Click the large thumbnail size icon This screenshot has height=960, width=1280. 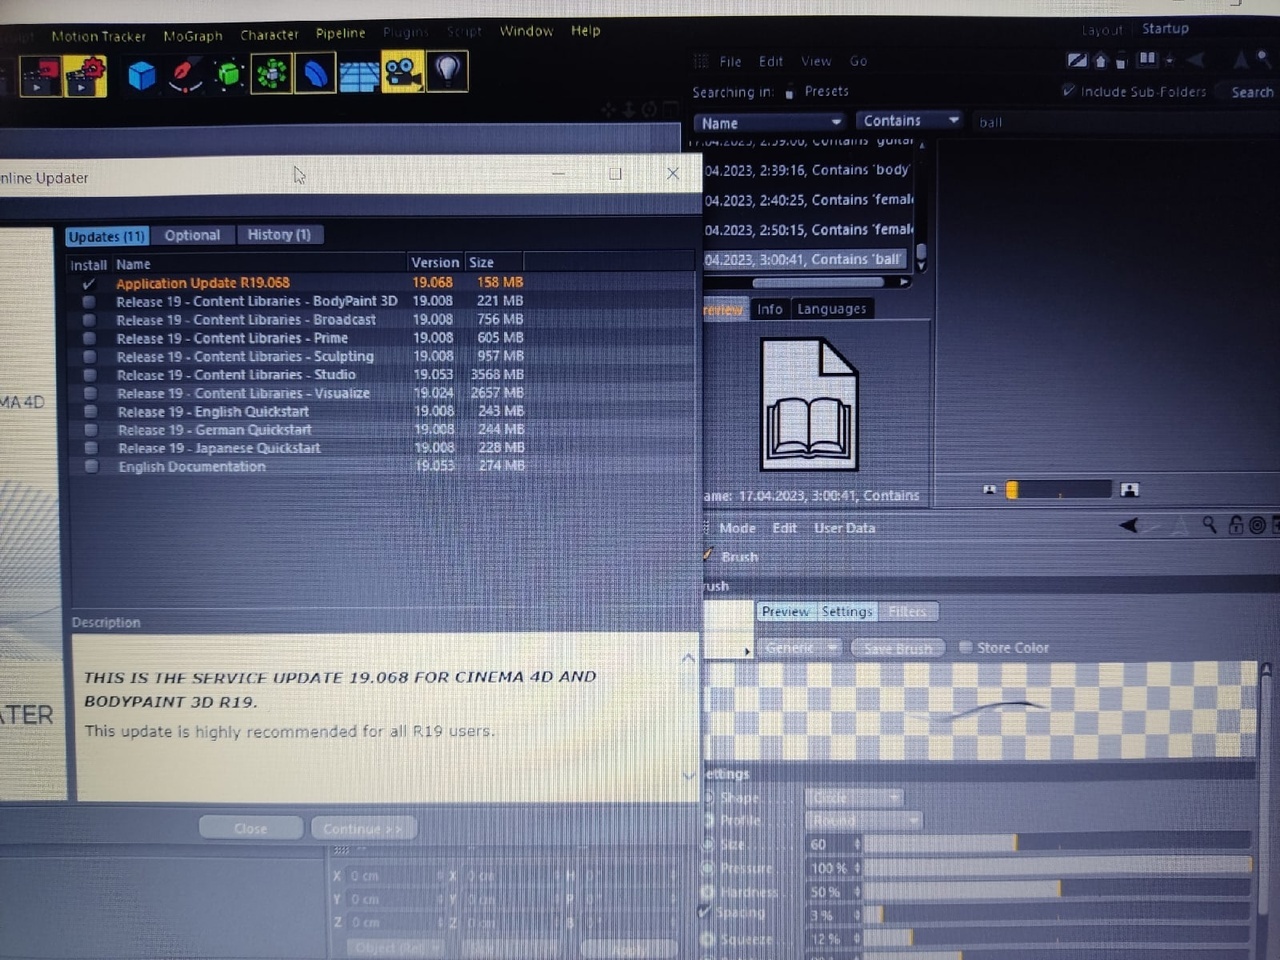tap(1130, 489)
